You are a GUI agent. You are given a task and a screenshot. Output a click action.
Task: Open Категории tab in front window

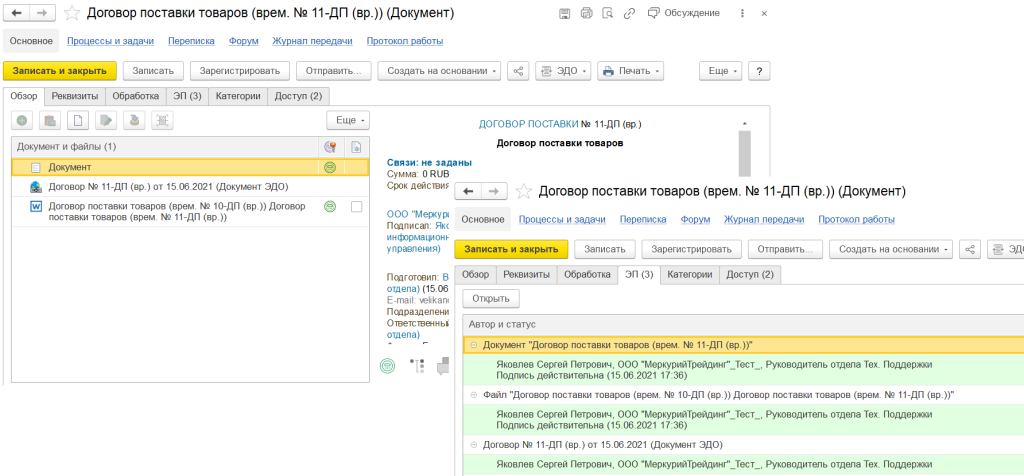(690, 275)
